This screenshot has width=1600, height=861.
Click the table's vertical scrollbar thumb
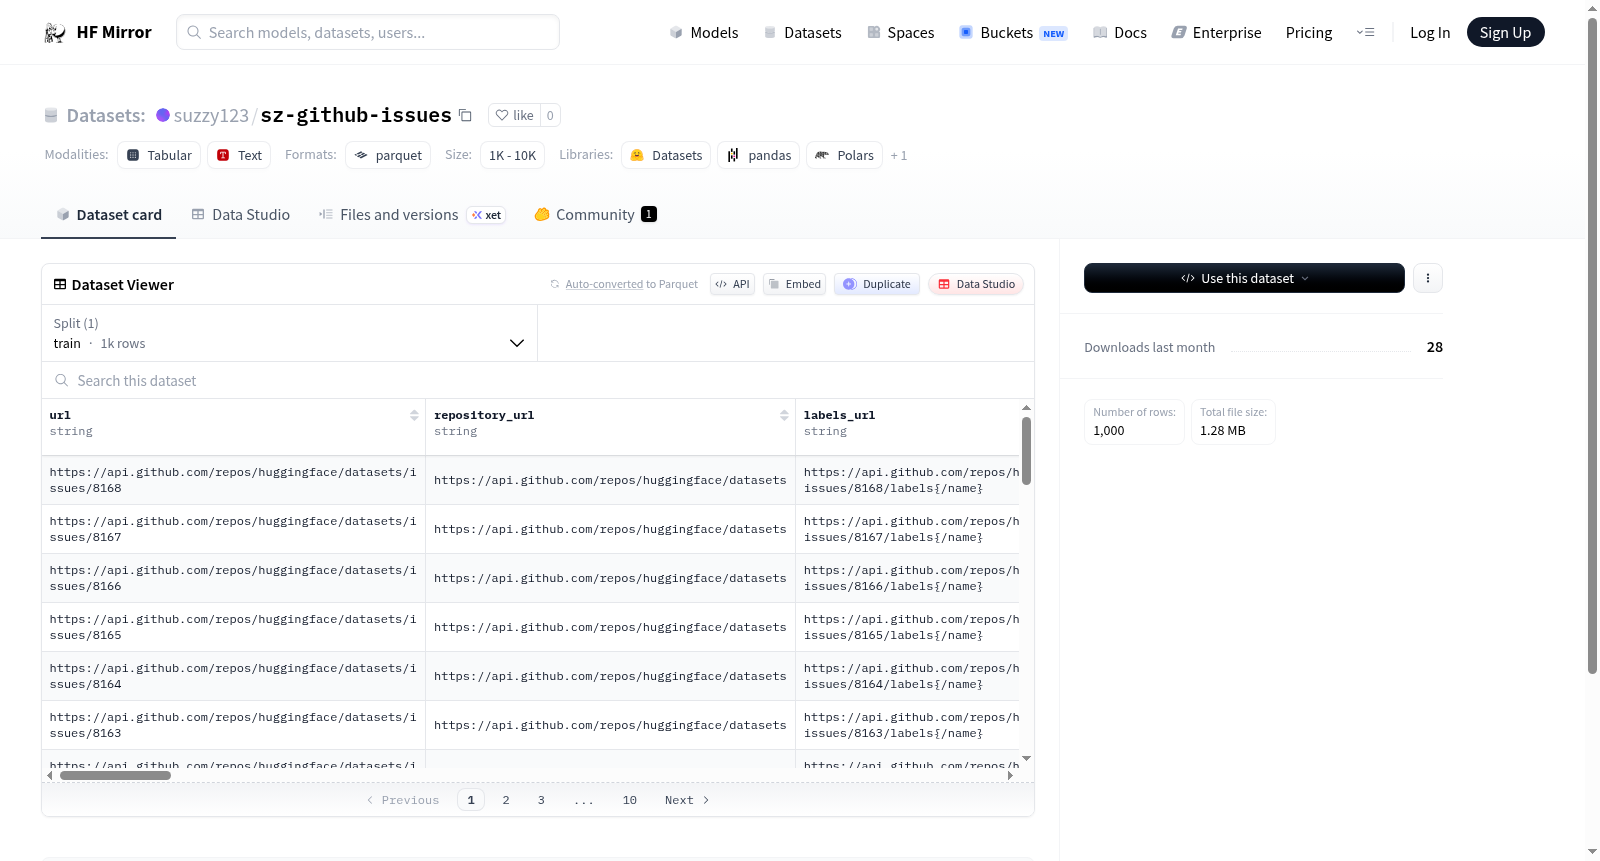tap(1026, 451)
